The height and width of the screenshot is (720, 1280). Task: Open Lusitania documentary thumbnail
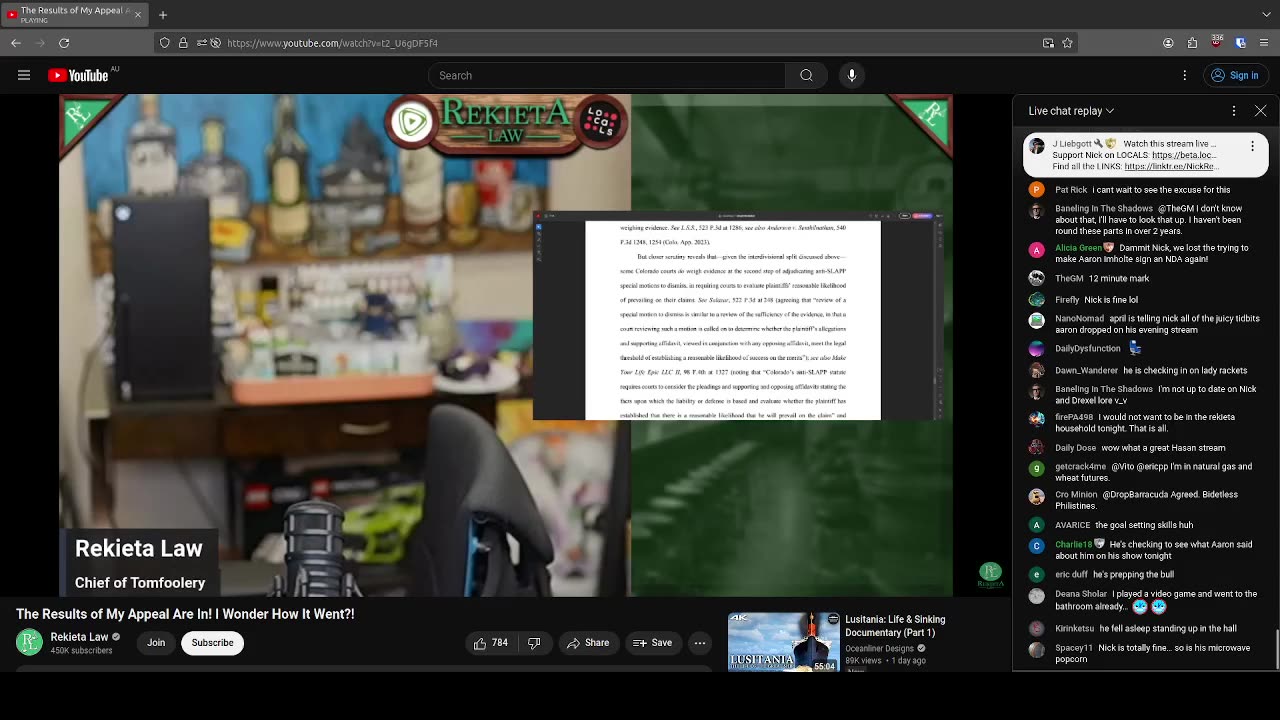(x=784, y=642)
